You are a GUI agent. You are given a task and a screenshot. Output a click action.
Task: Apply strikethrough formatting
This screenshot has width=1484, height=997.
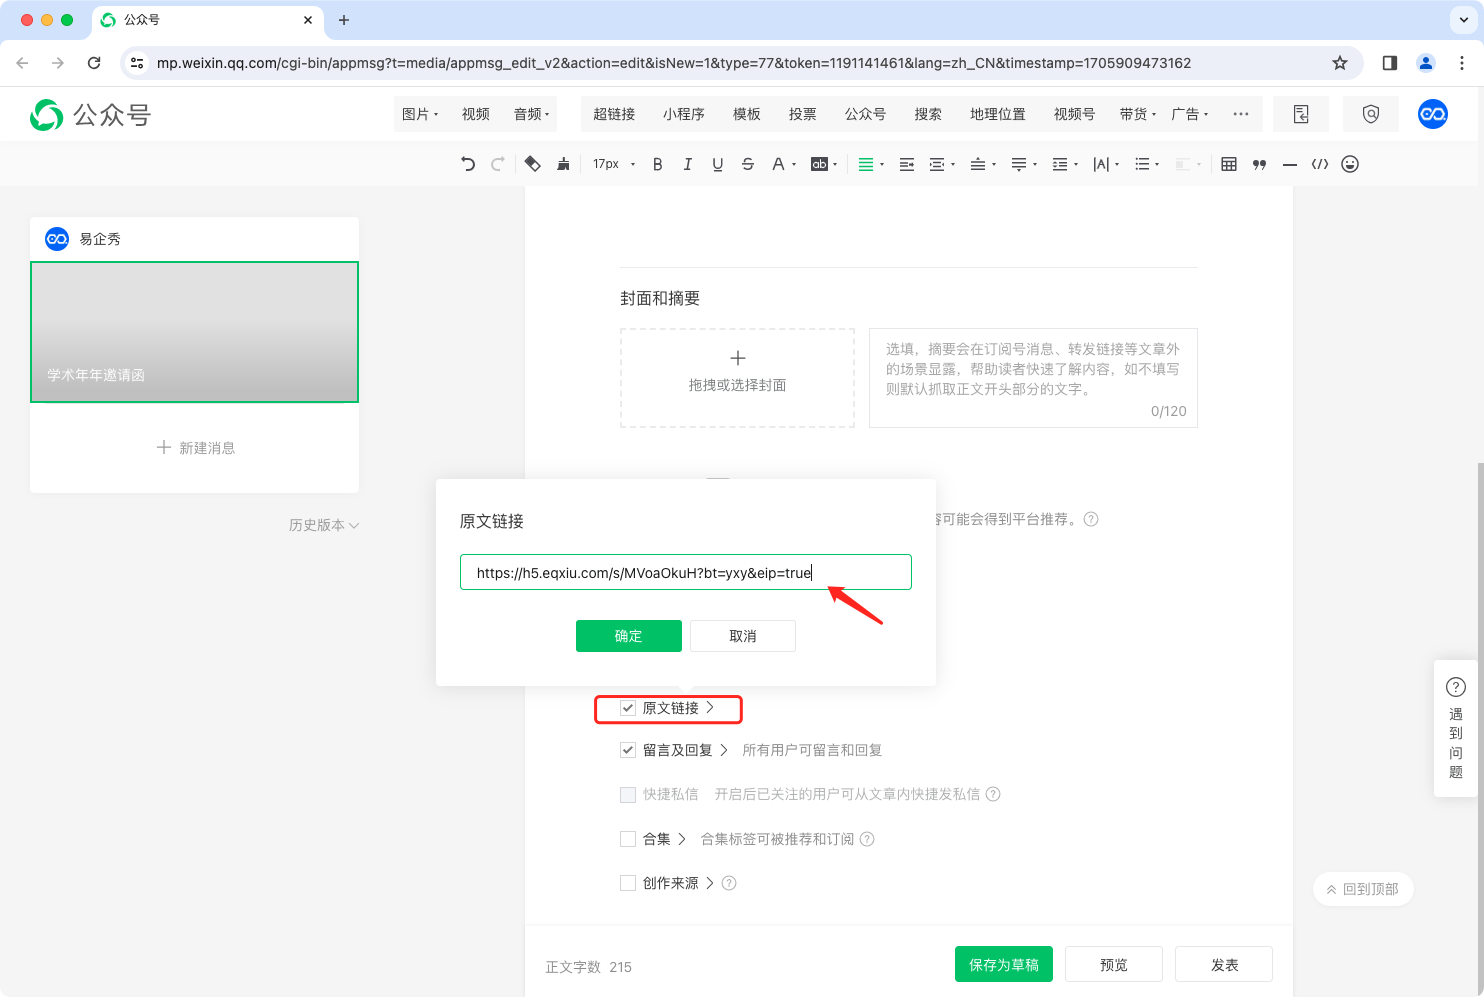[x=747, y=164]
